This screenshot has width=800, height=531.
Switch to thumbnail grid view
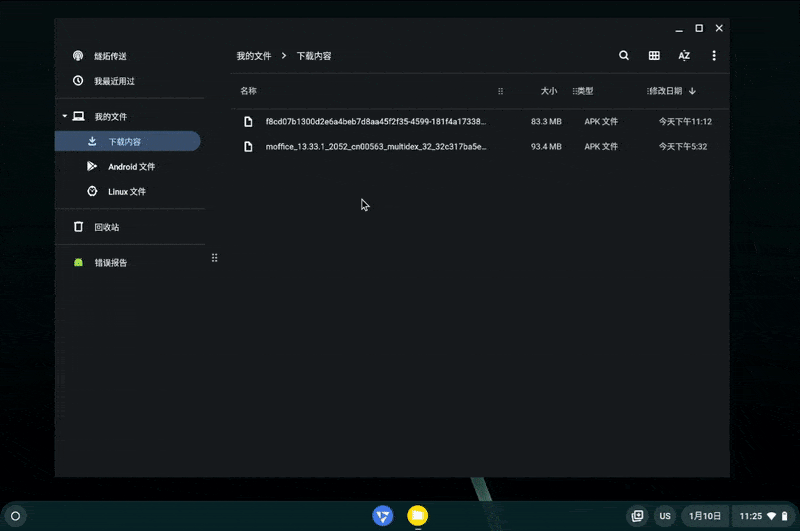pos(654,56)
